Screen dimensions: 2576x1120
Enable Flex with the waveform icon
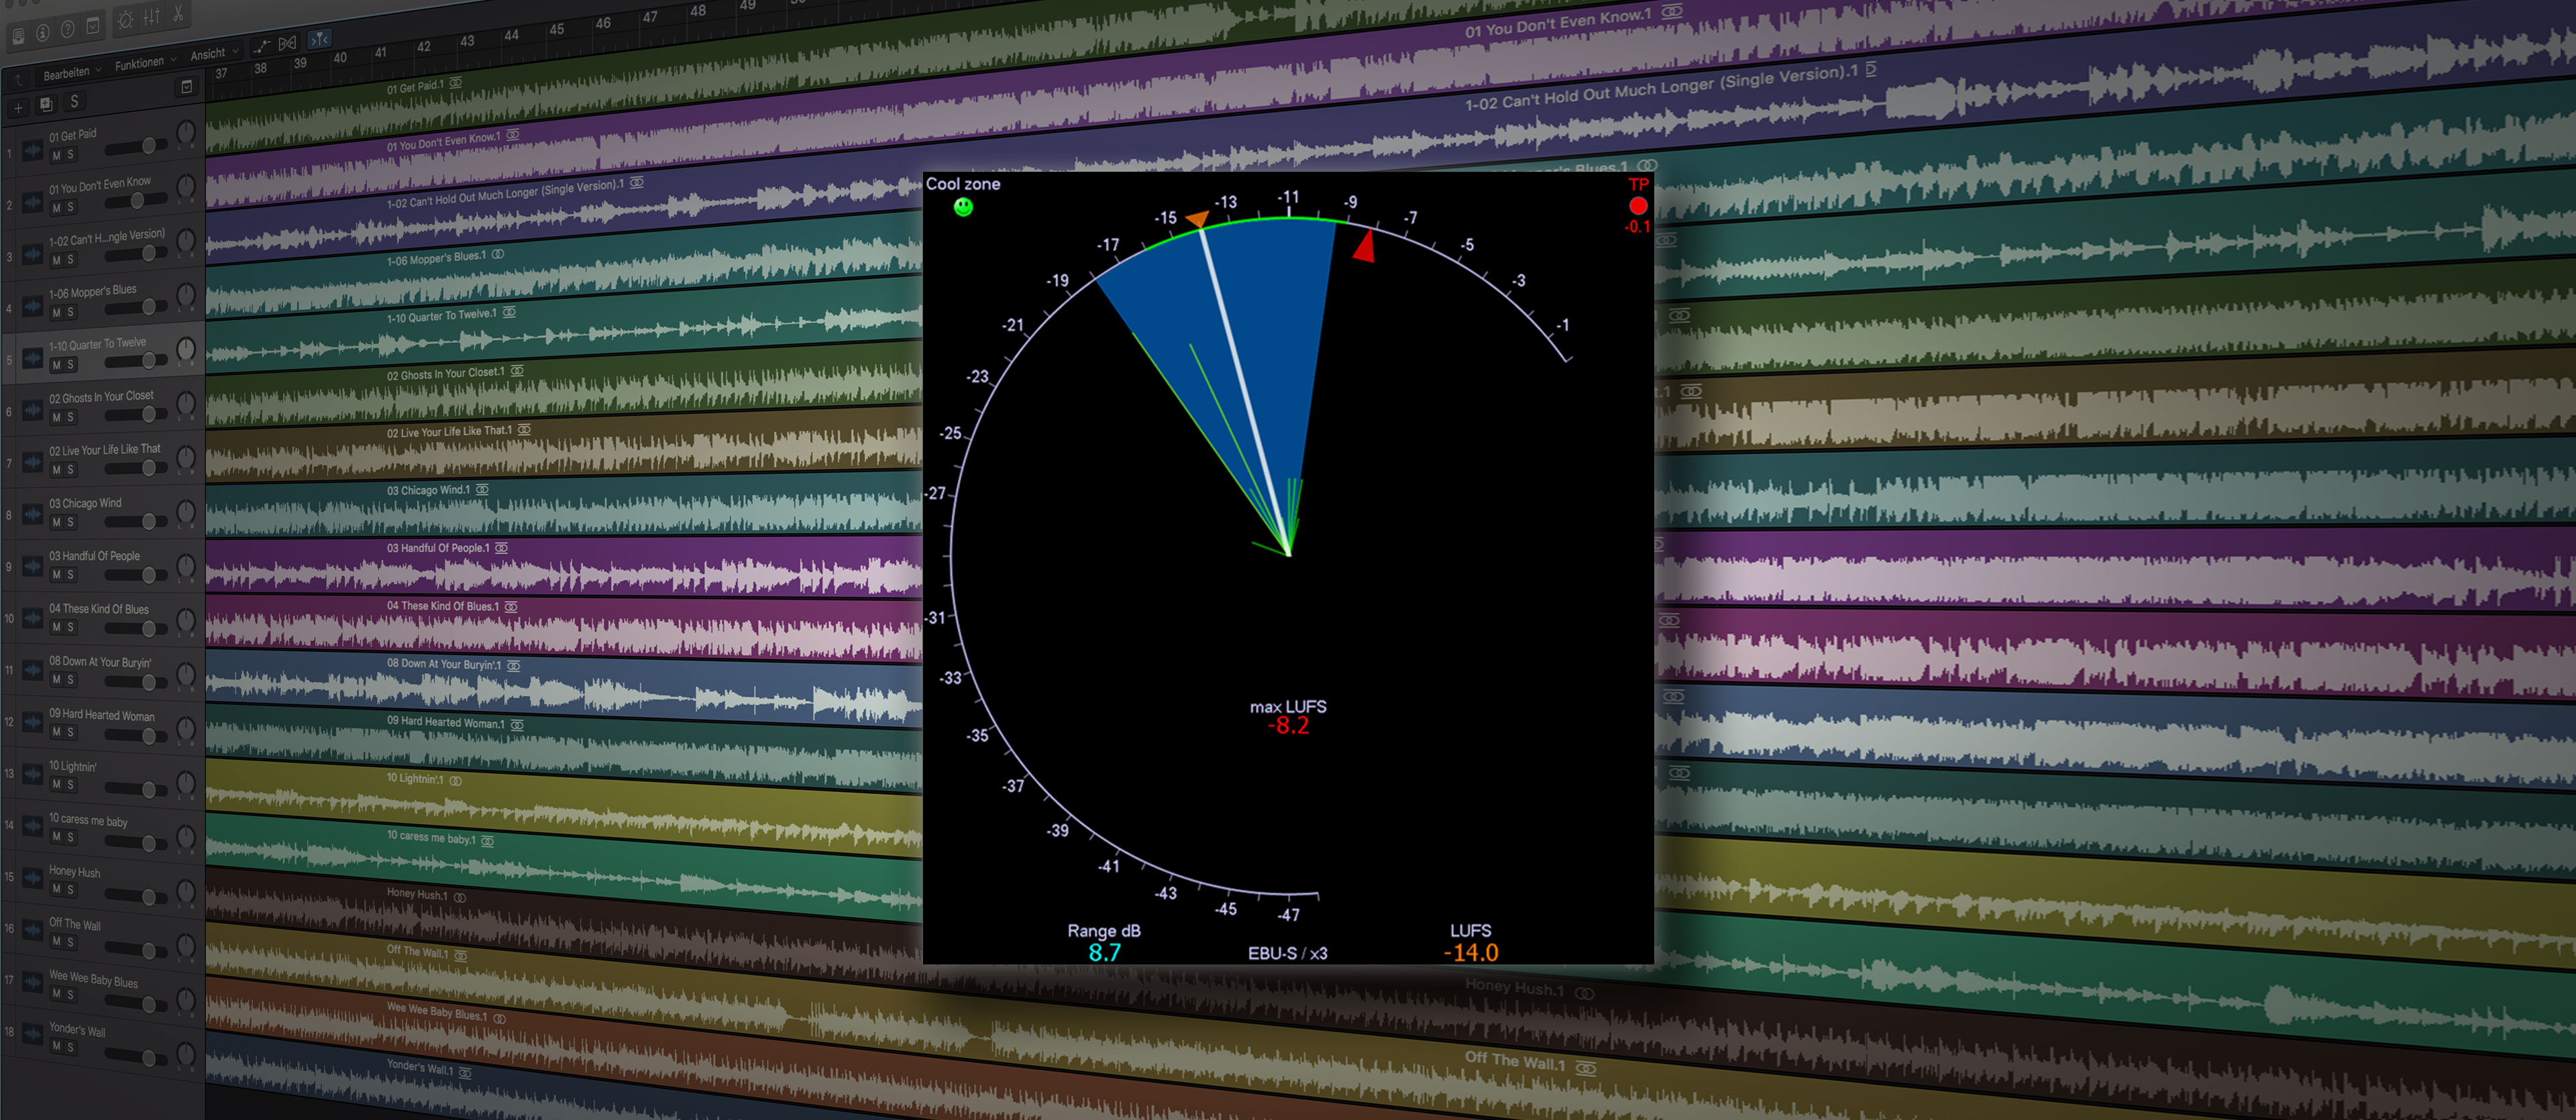(x=288, y=42)
